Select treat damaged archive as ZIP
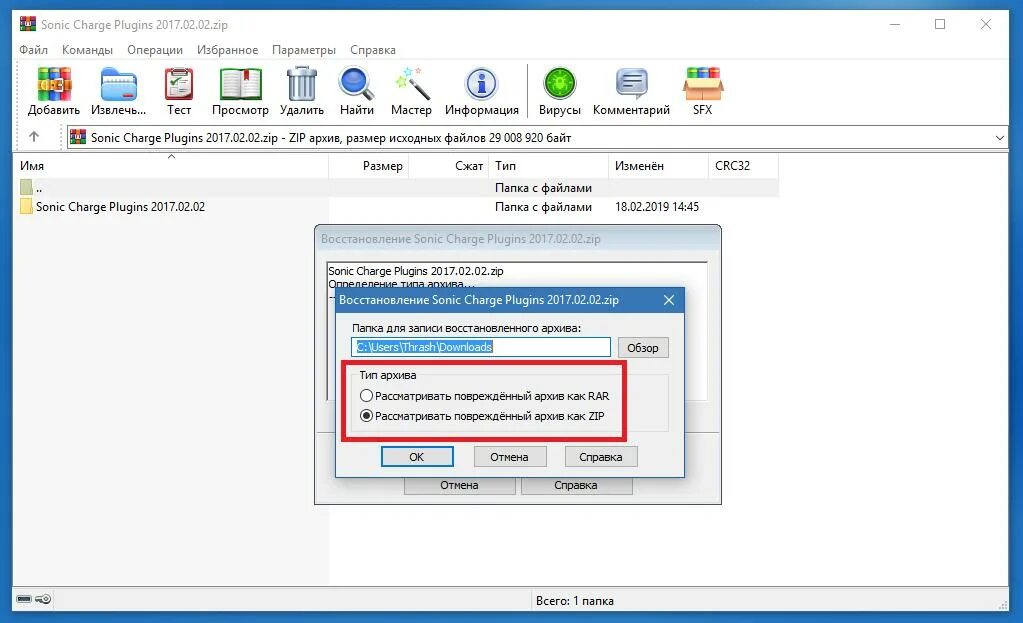Image resolution: width=1023 pixels, height=623 pixels. point(366,416)
